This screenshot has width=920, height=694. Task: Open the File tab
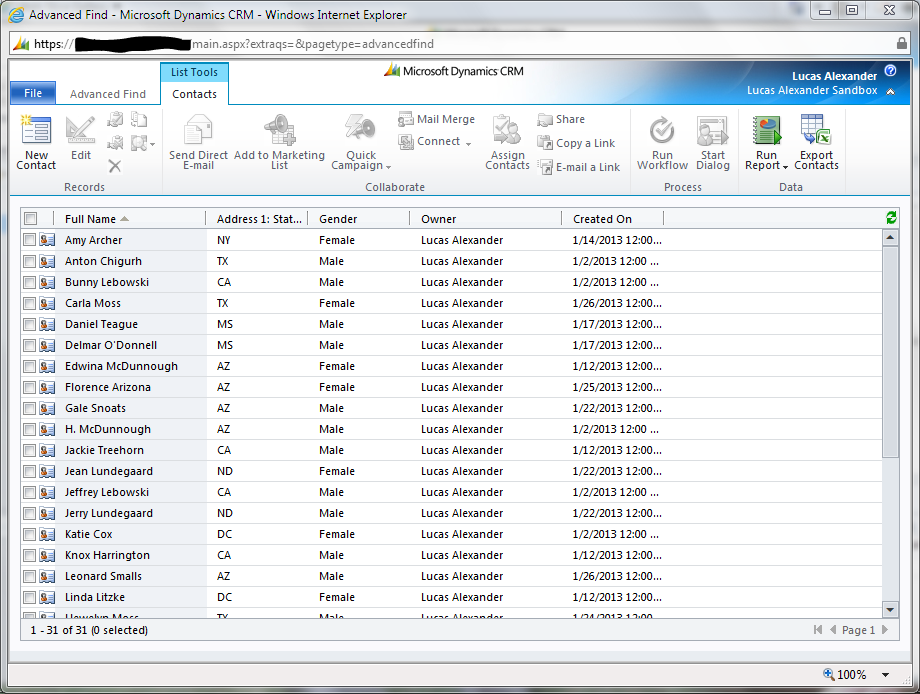click(x=33, y=93)
